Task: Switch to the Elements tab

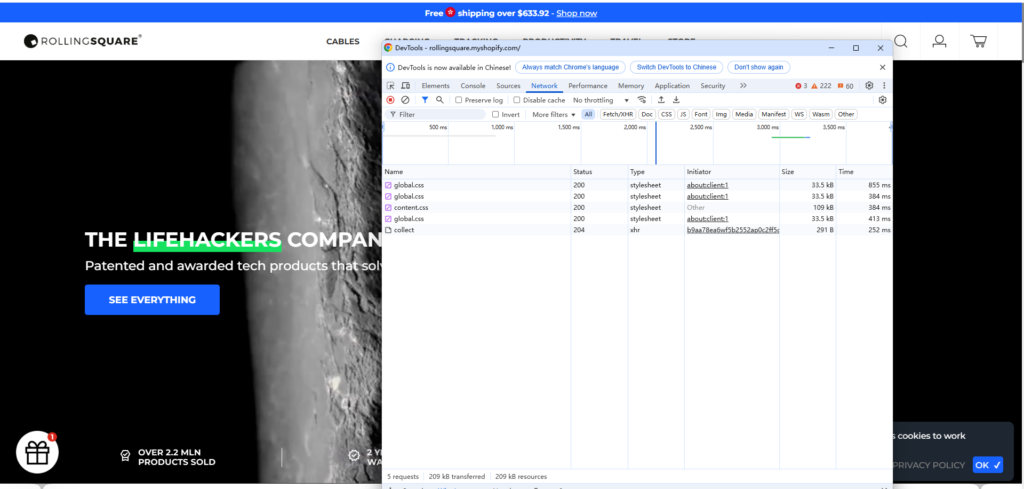Action: click(x=436, y=86)
